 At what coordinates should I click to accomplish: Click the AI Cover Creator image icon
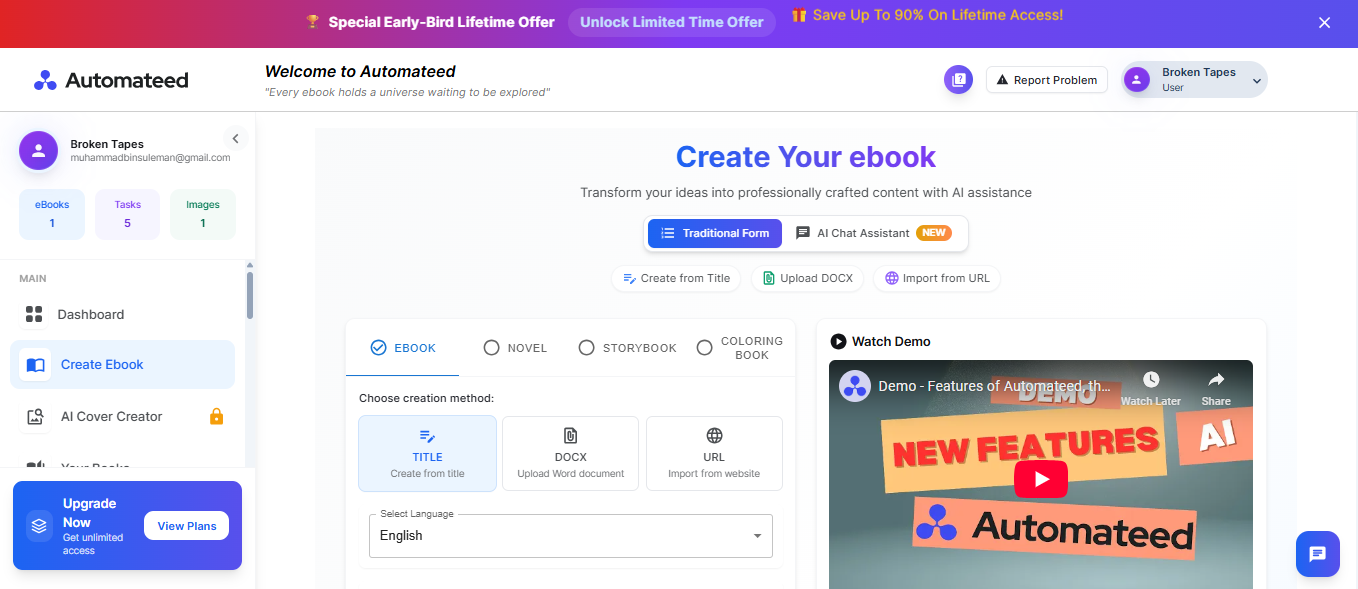point(35,417)
